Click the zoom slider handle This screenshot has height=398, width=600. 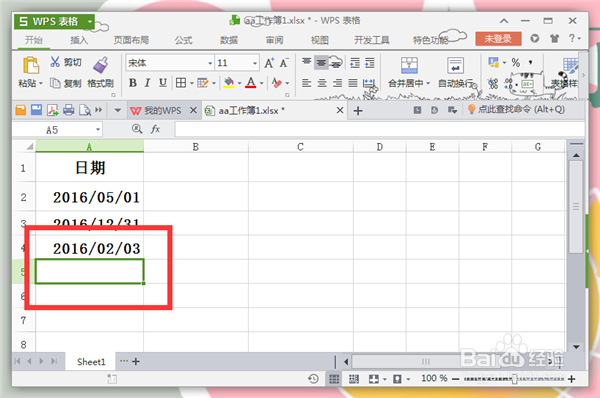pos(514,379)
